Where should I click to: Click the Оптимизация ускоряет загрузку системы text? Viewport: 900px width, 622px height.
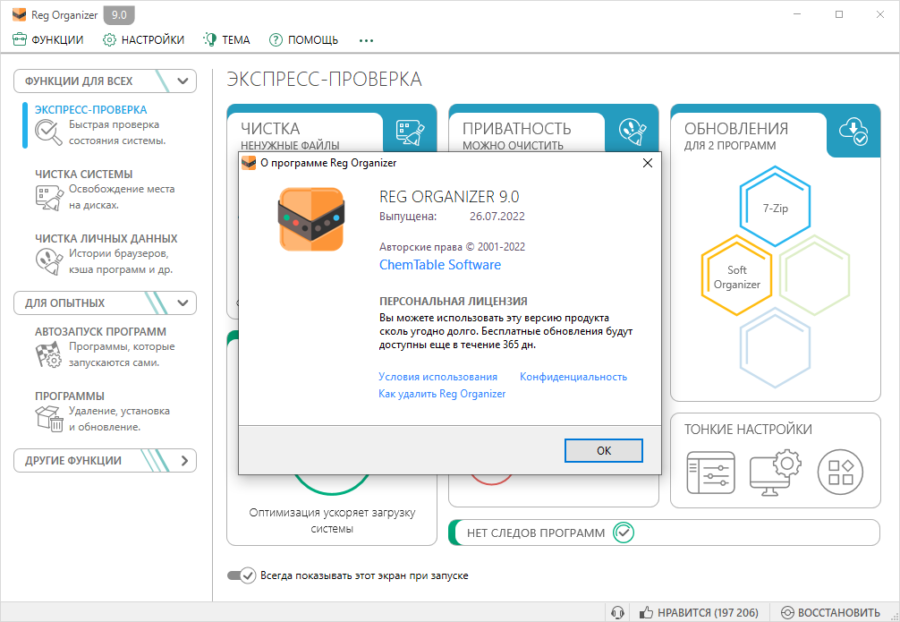click(332, 520)
